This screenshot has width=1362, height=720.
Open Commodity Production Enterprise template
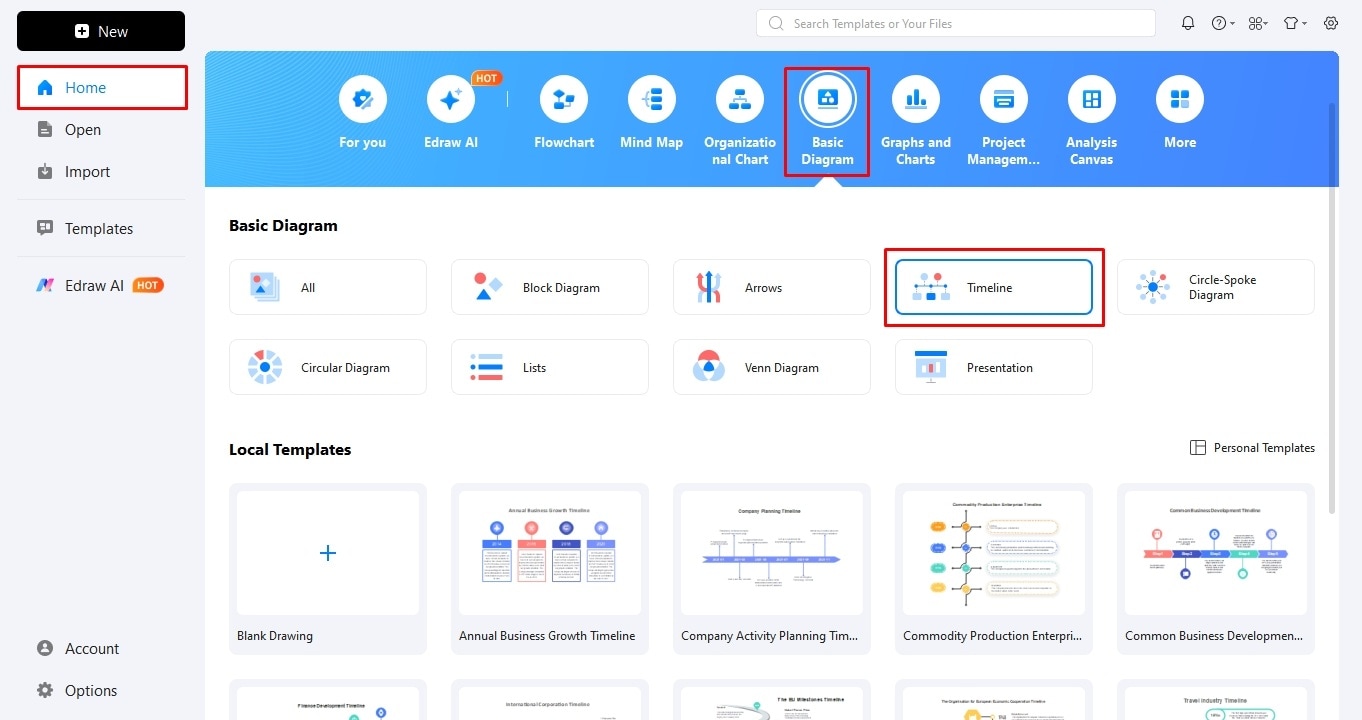click(x=994, y=569)
